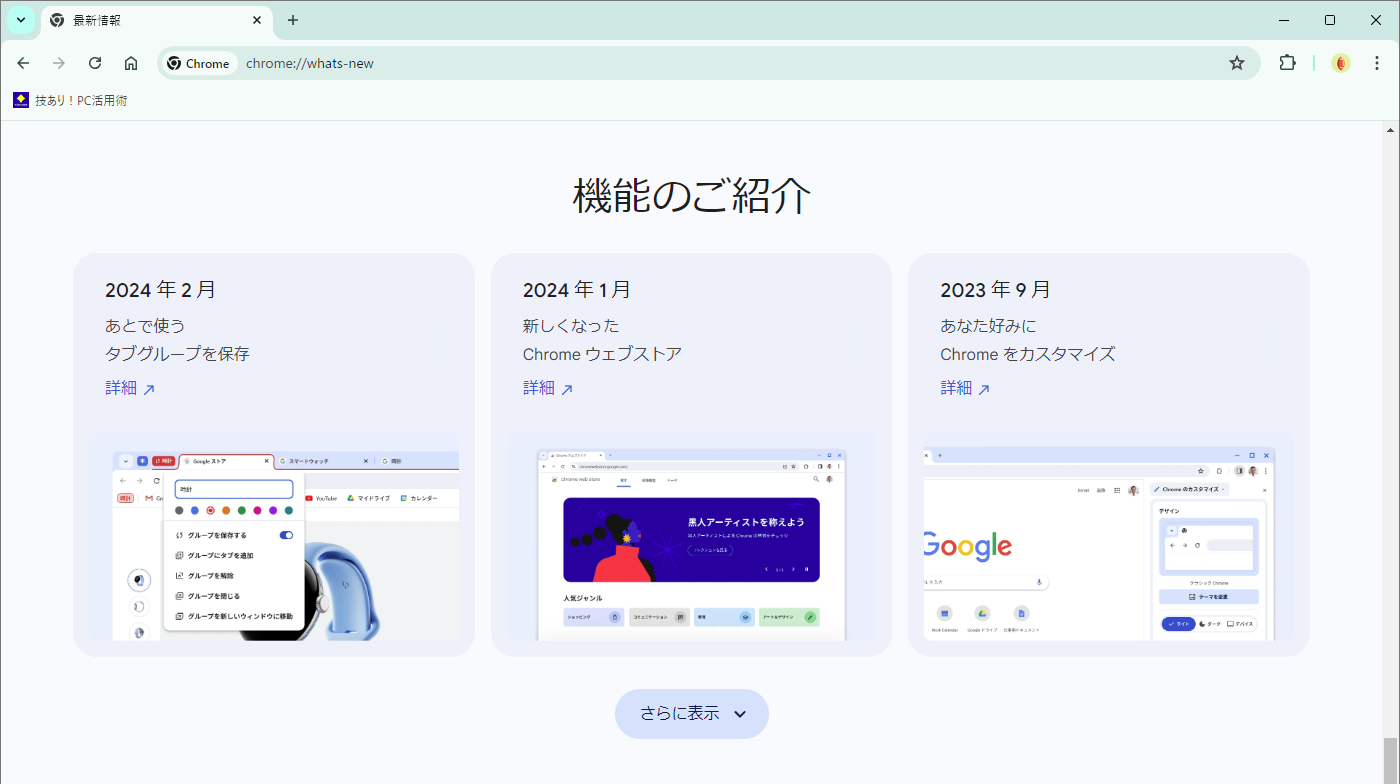Click the Chrome をカスタマイズ text

(x=1027, y=354)
